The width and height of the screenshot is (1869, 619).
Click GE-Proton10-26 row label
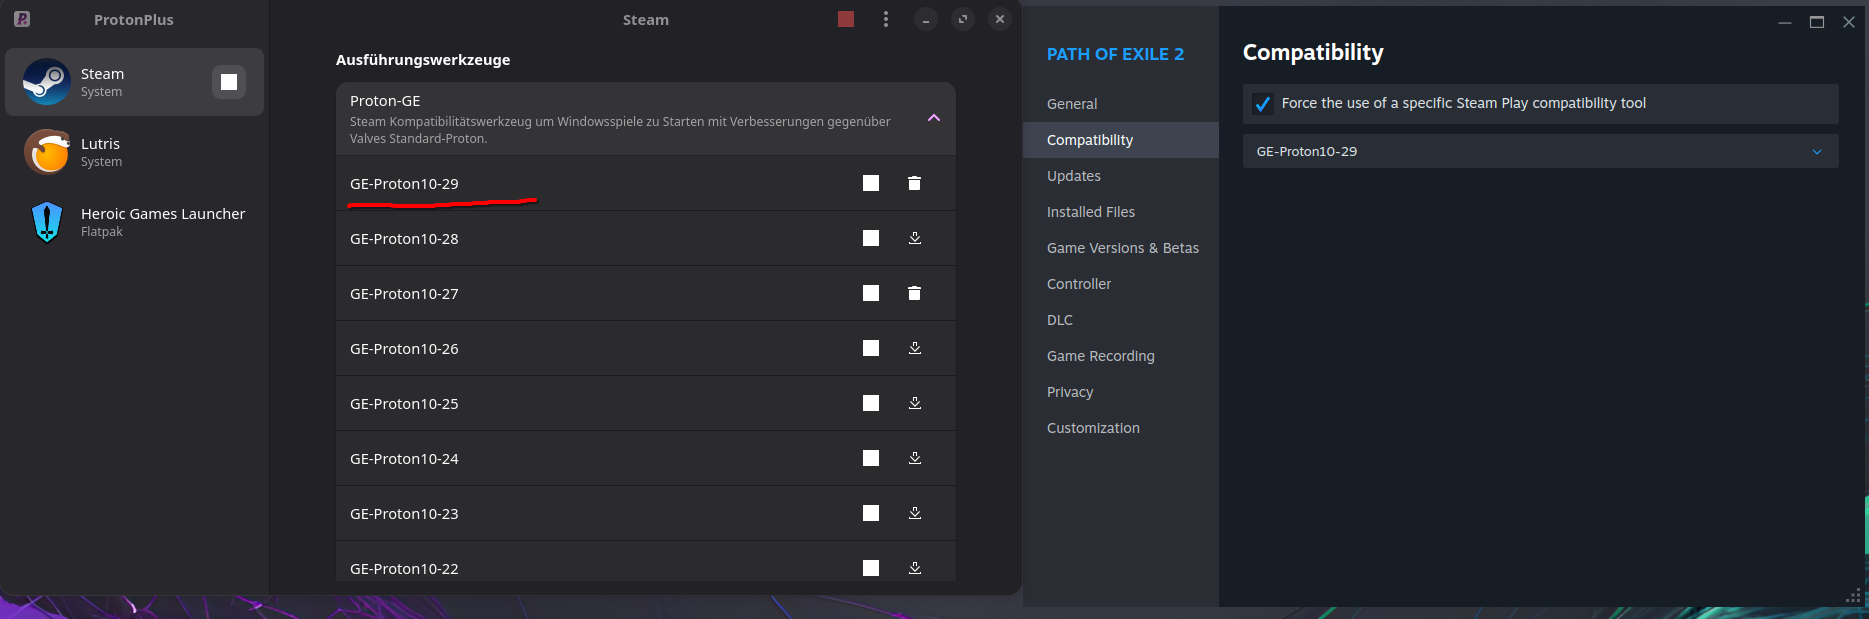(x=404, y=349)
